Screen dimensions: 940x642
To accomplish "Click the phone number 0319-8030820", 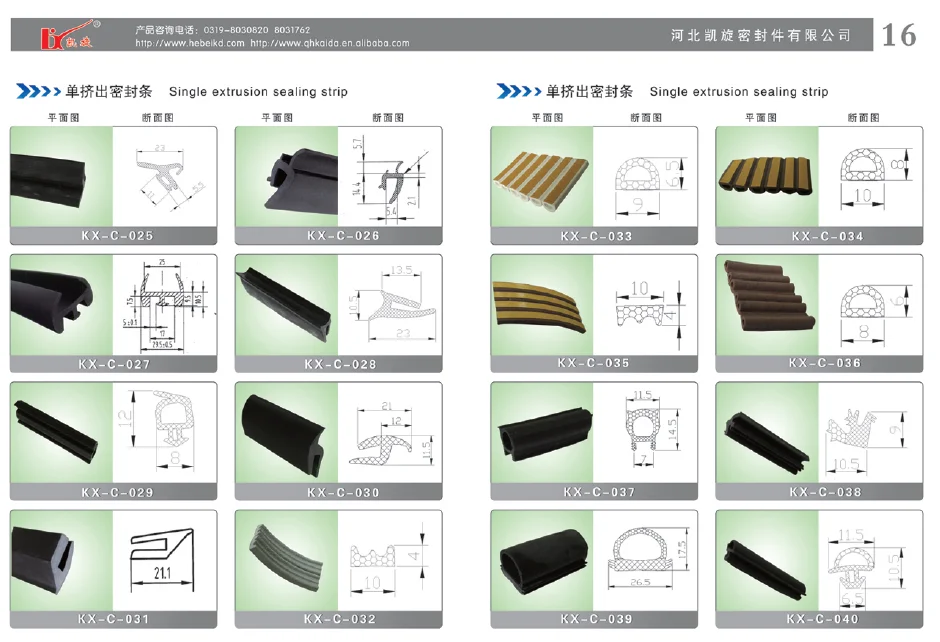I will tap(236, 29).
